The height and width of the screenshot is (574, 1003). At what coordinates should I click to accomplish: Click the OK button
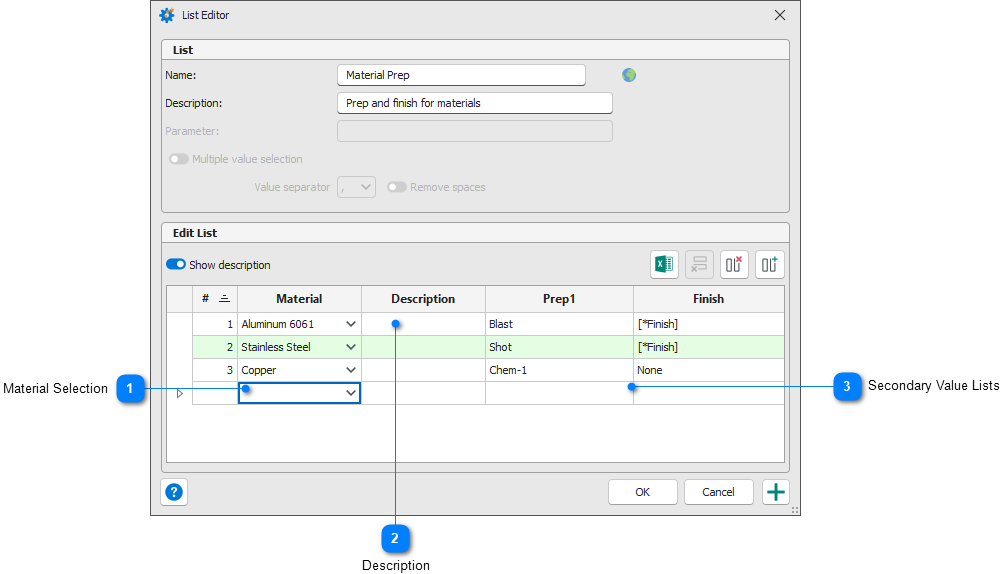click(643, 492)
